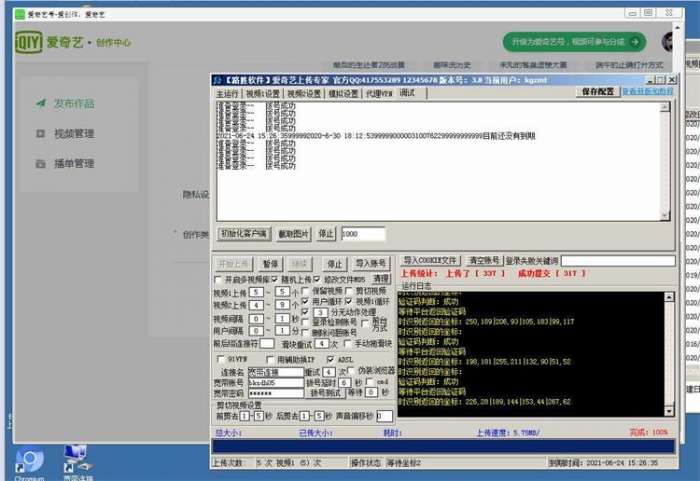This screenshot has height=481, width=700.
Task: Enable the 手动微滑块 checkbox
Action: coord(348,343)
